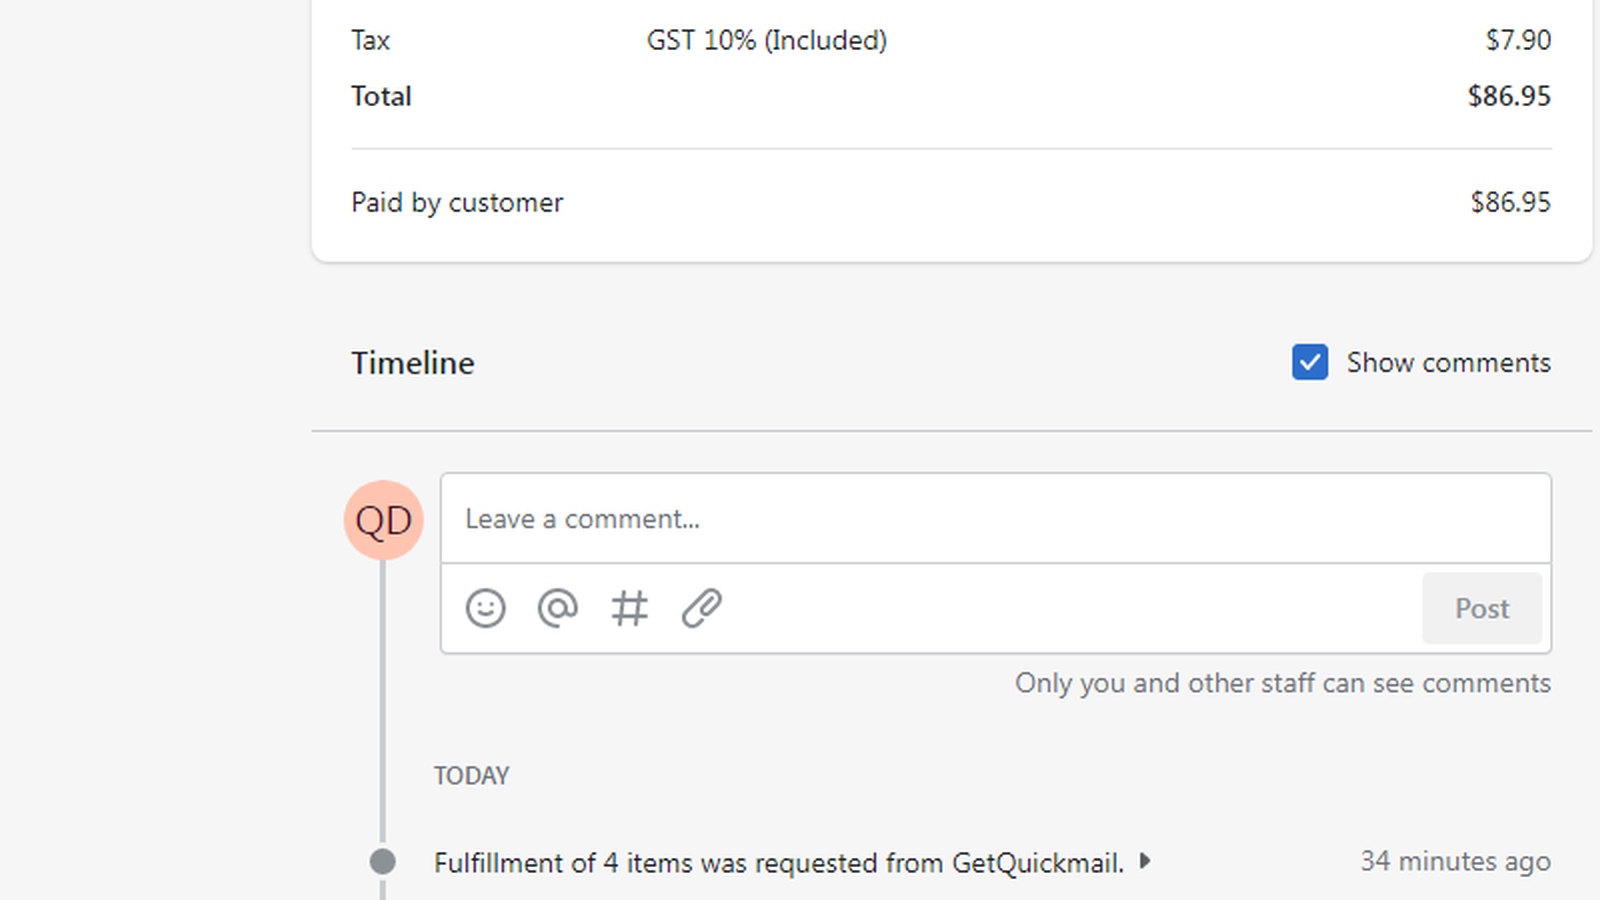Click the disclosure arrow next to fulfillment entry

pyautogui.click(x=1146, y=861)
